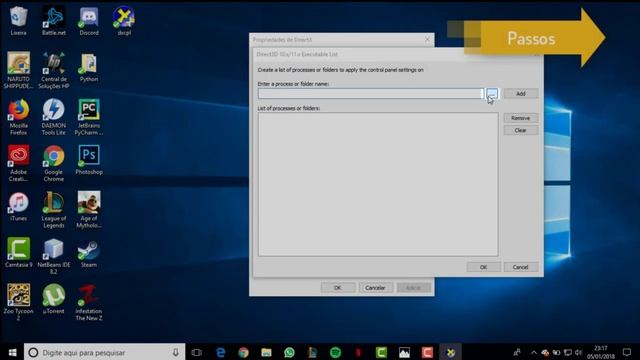
Task: Open the Action Center notifications icon
Action: click(x=627, y=352)
